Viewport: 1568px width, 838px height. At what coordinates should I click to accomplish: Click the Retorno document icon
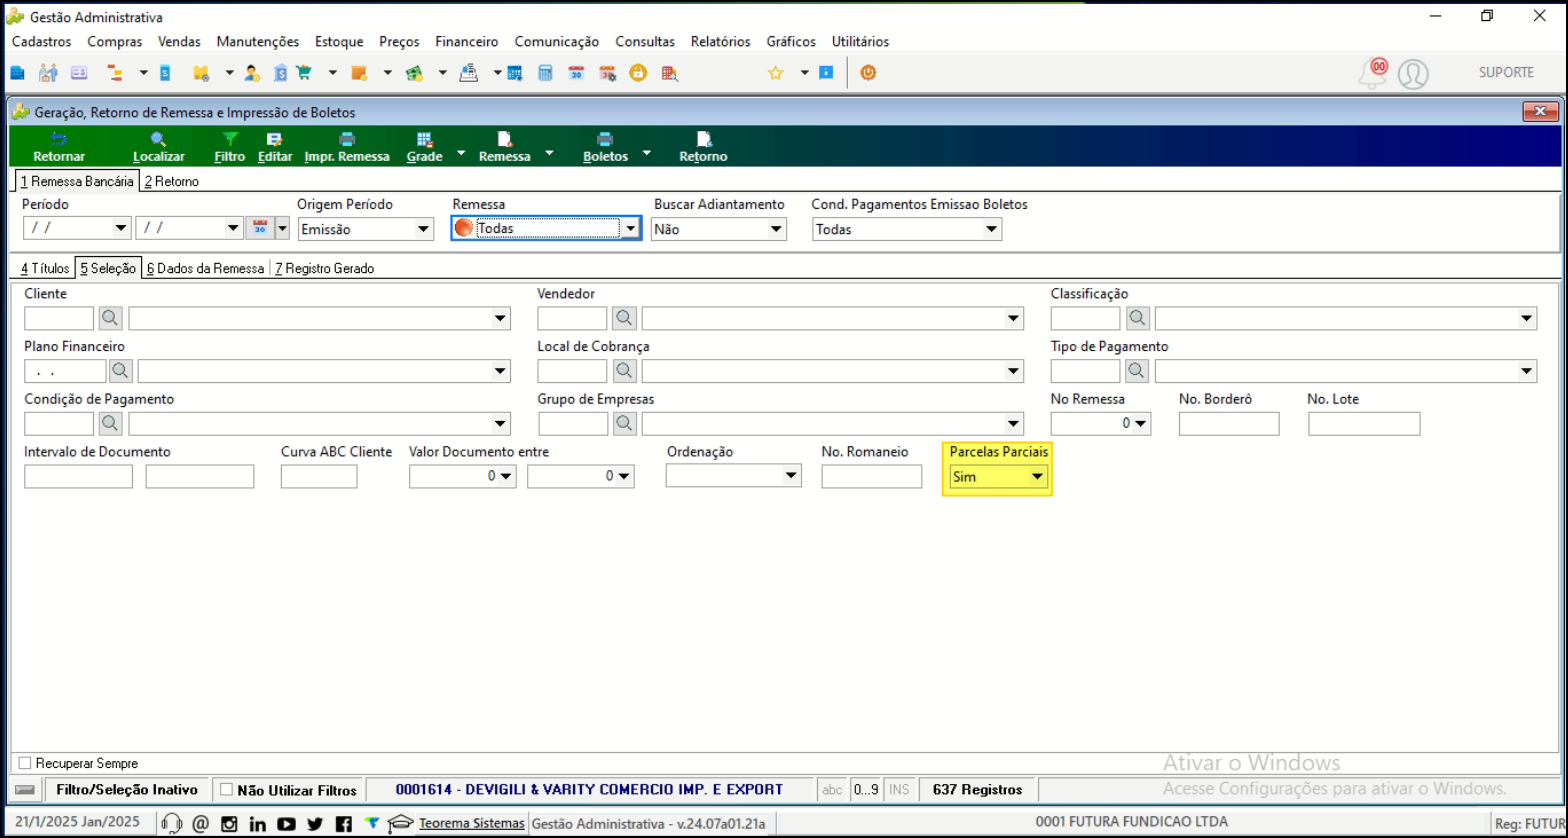coord(703,139)
